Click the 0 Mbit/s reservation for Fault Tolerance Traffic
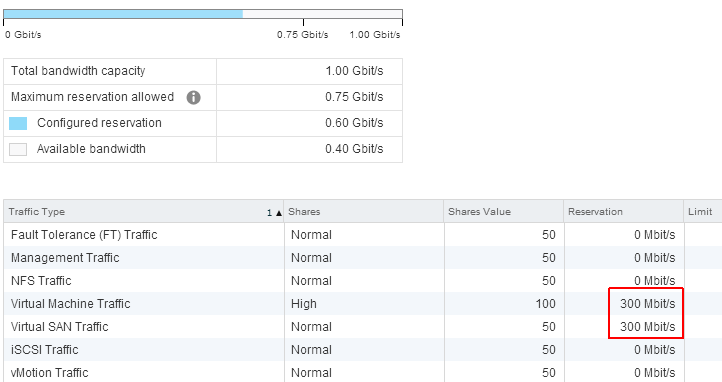The width and height of the screenshot is (722, 382). [x=654, y=235]
